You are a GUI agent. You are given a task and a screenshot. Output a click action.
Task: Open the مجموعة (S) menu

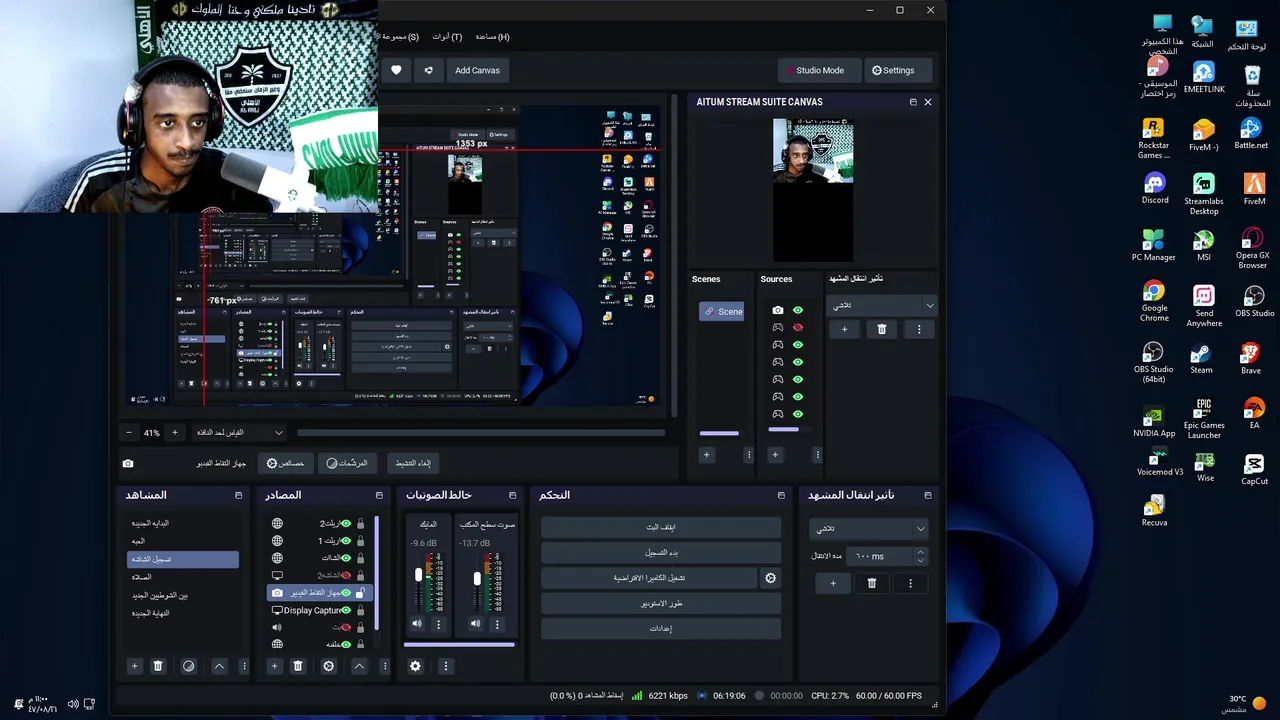400,37
